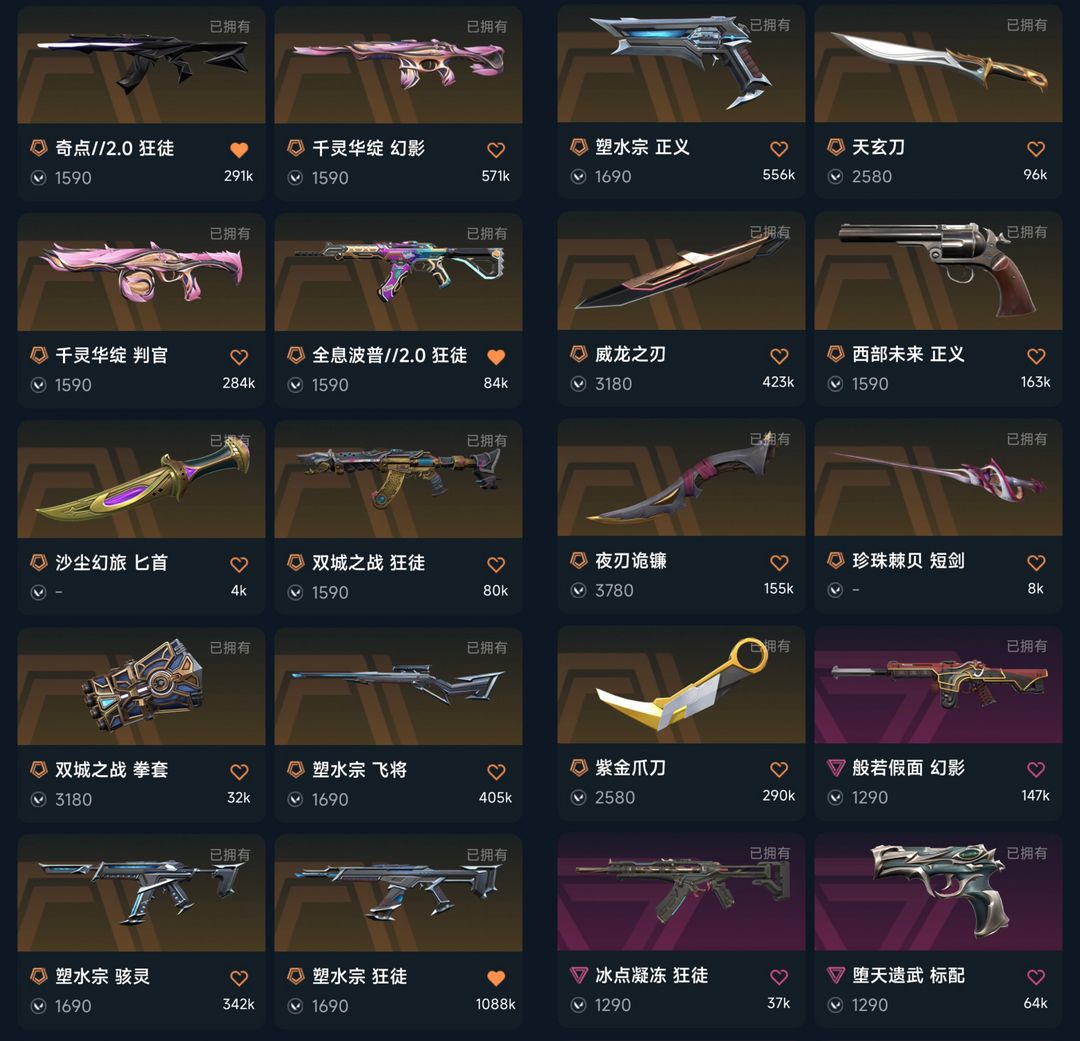Viewport: 1080px width, 1041px height.
Task: Favorite the 千灵华绽 幻影 skin heart
Action: 496,150
